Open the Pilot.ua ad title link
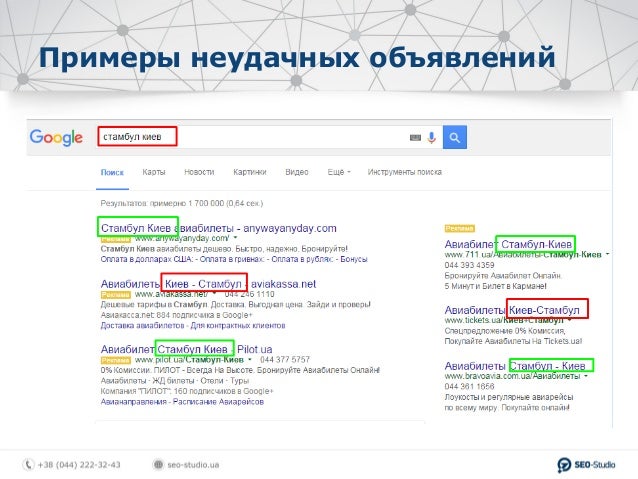The width and height of the screenshot is (638, 479). (186, 349)
